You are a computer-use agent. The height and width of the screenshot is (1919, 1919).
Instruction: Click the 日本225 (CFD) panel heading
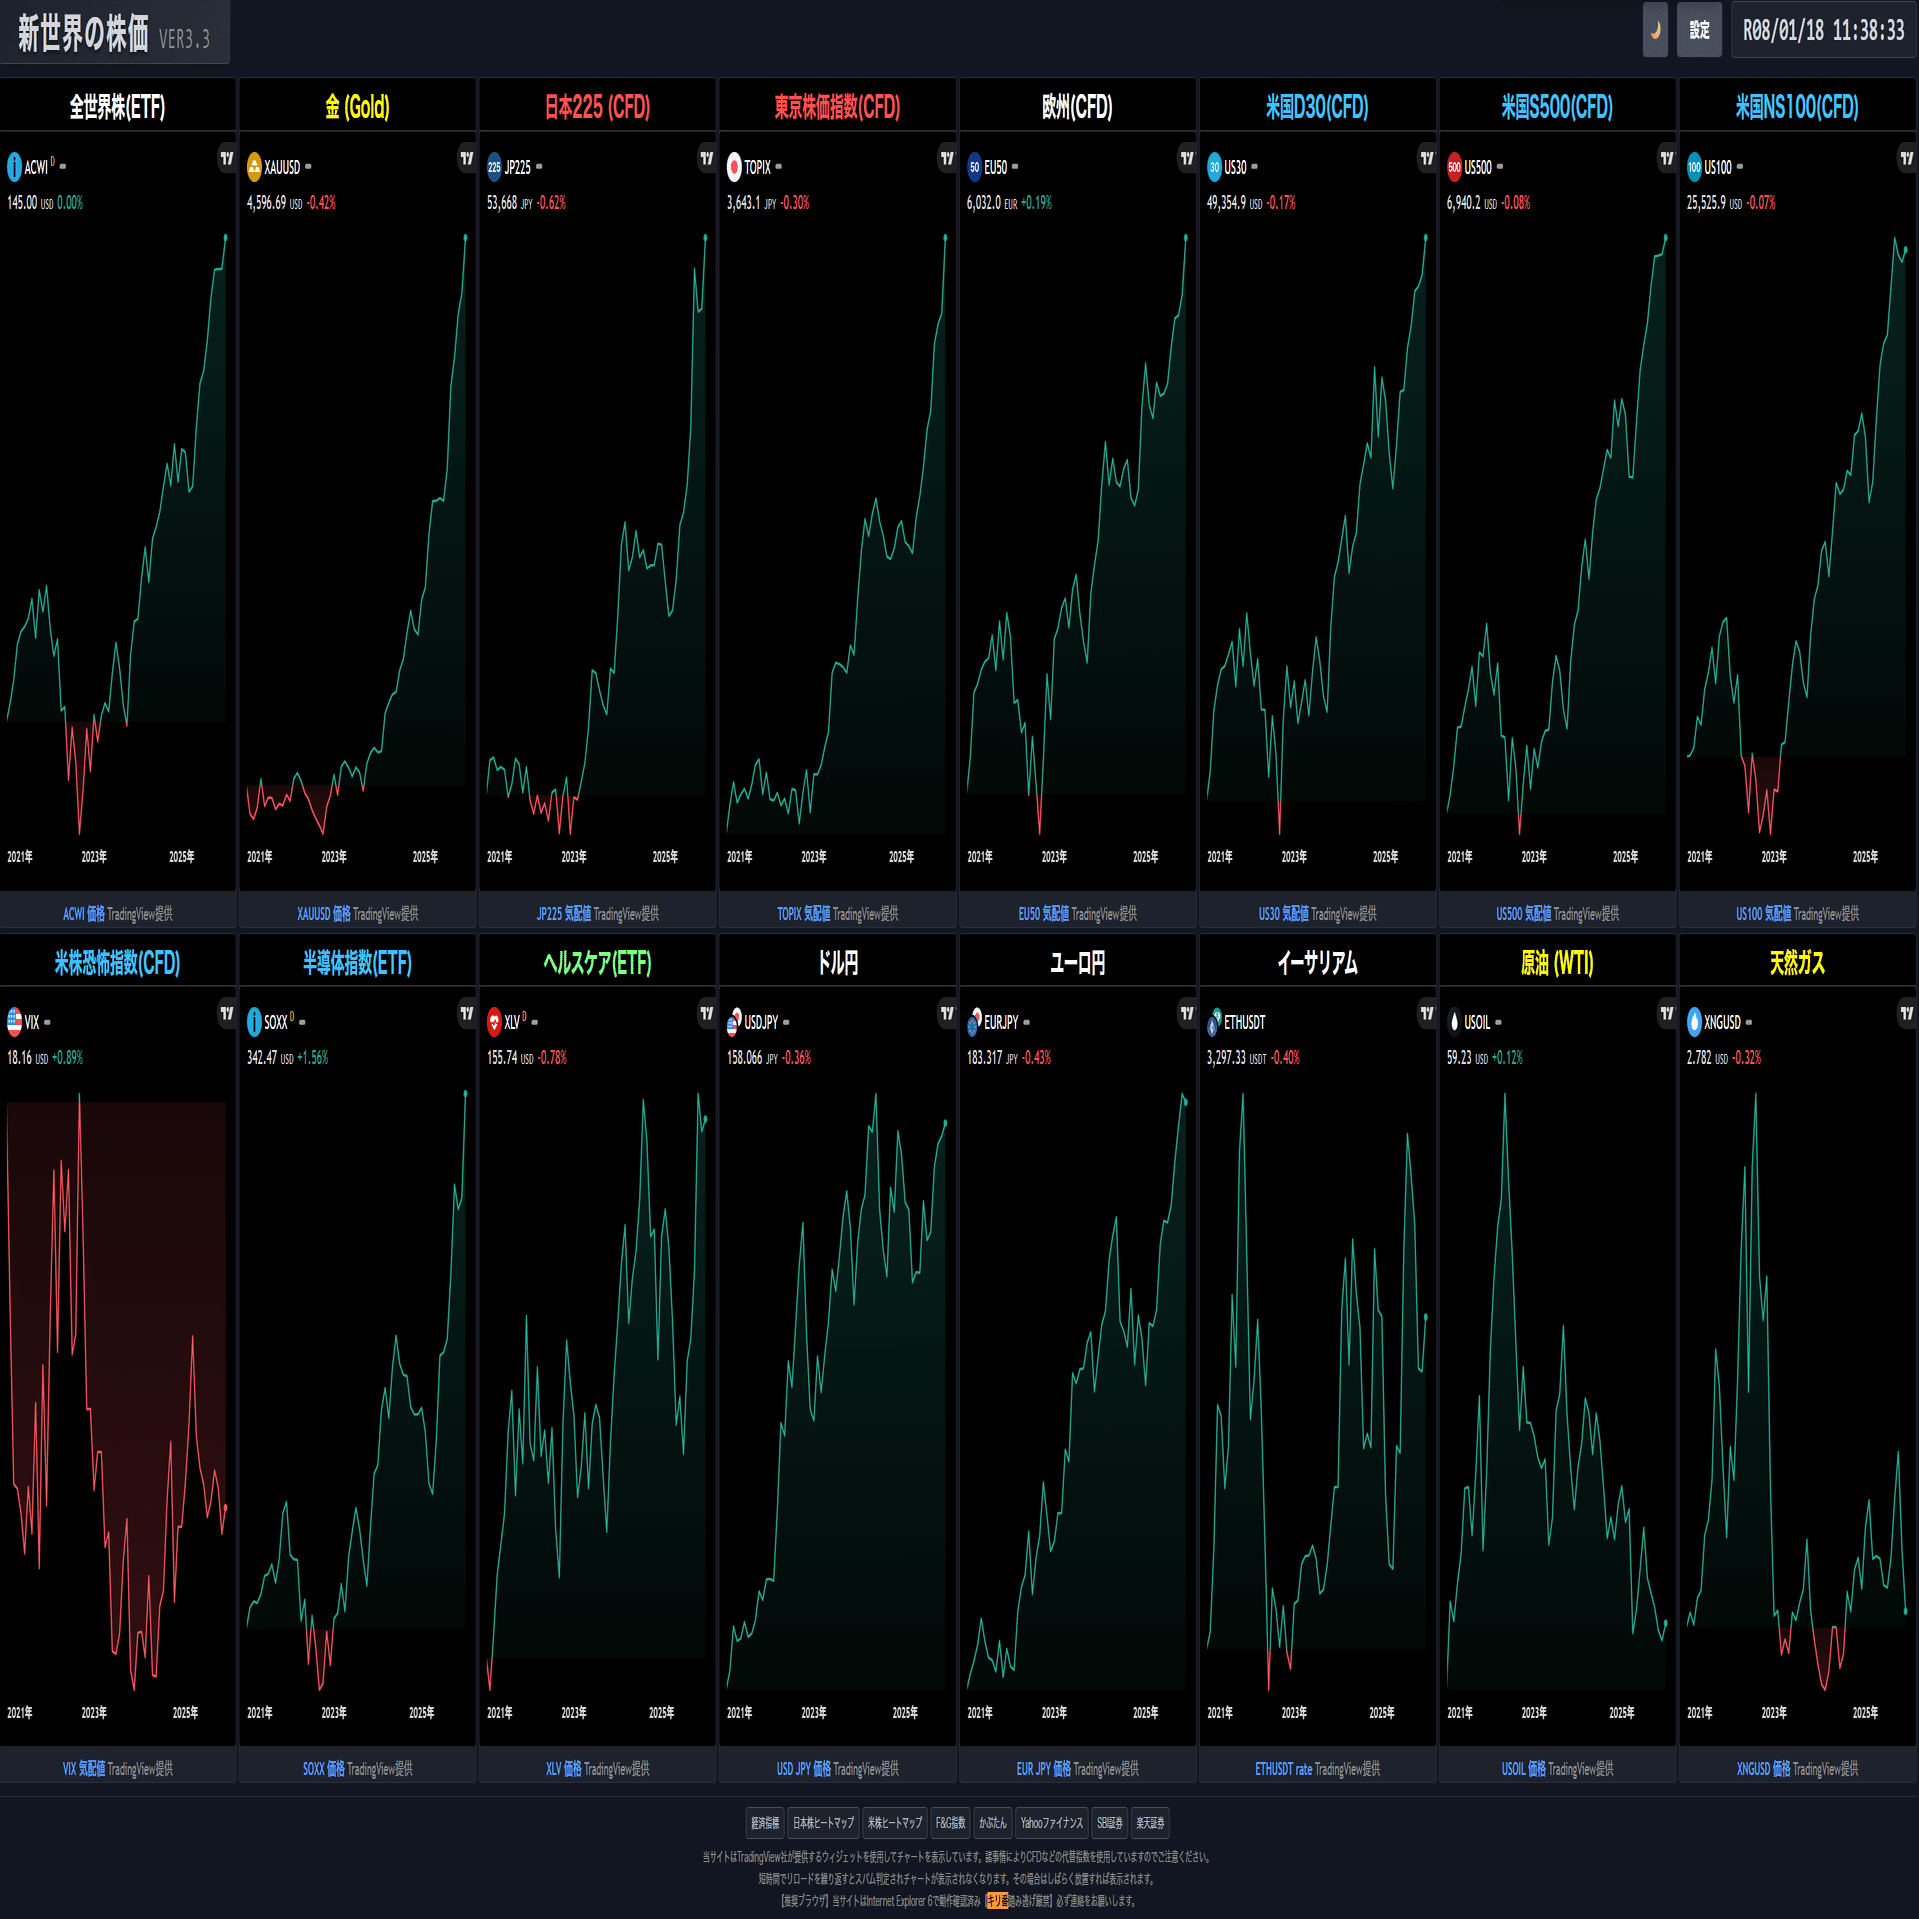click(x=597, y=107)
